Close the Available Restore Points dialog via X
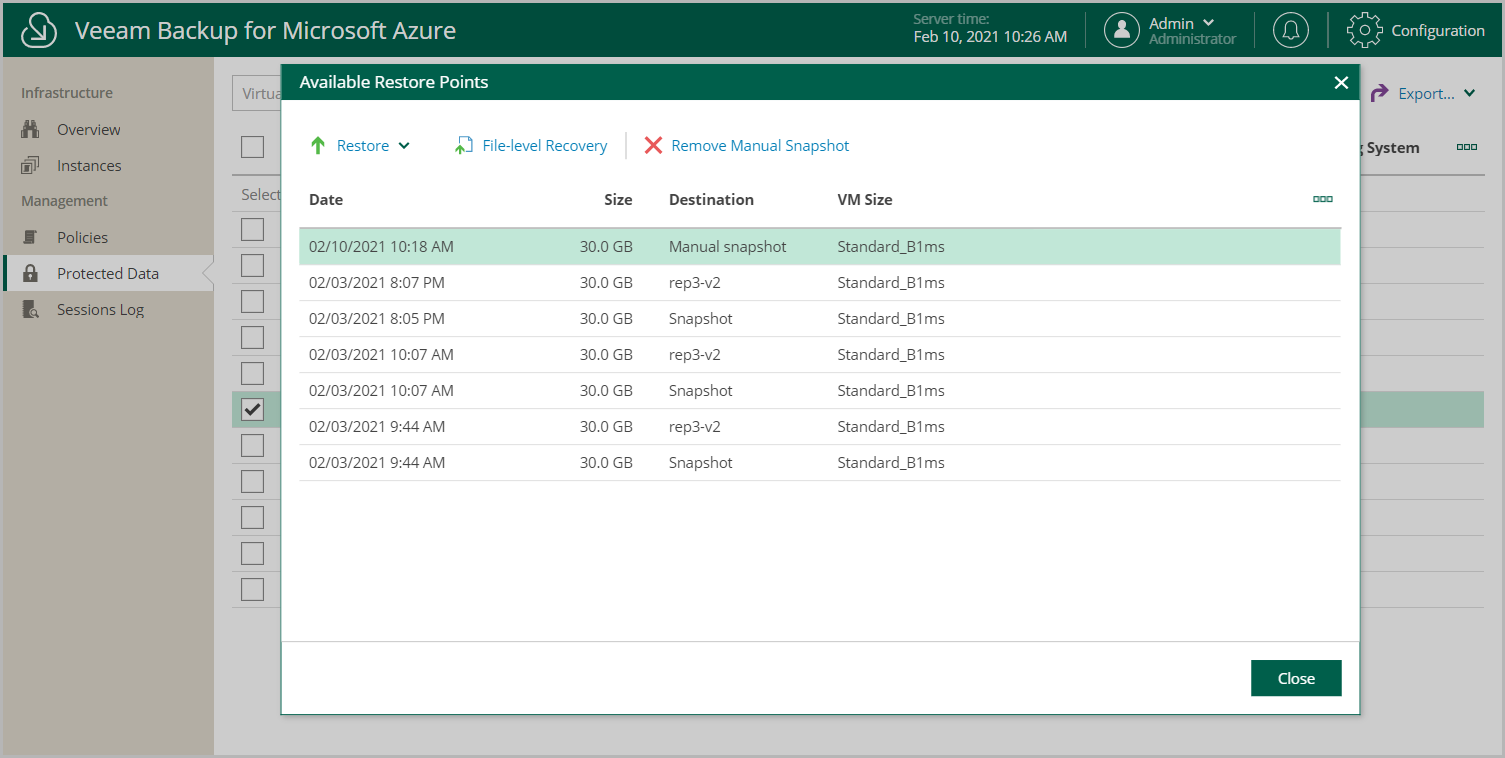 click(x=1341, y=83)
